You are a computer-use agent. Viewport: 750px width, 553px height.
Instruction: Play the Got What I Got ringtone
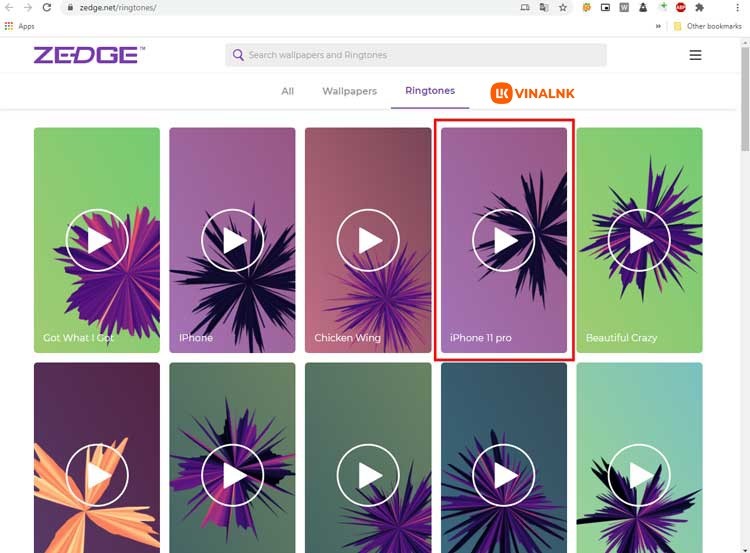pos(97,240)
